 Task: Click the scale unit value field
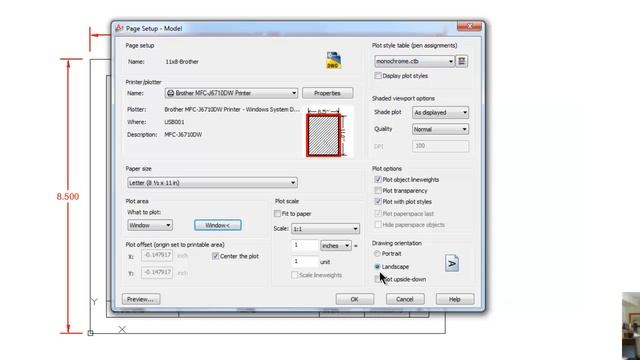(x=304, y=261)
